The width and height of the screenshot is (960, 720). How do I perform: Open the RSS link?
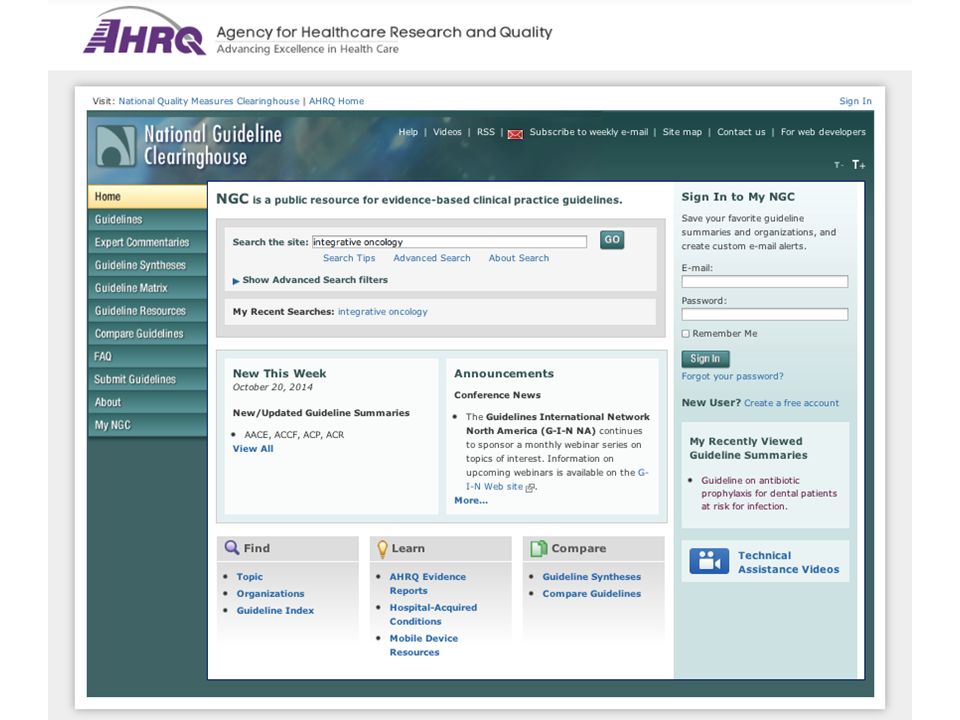click(x=486, y=132)
